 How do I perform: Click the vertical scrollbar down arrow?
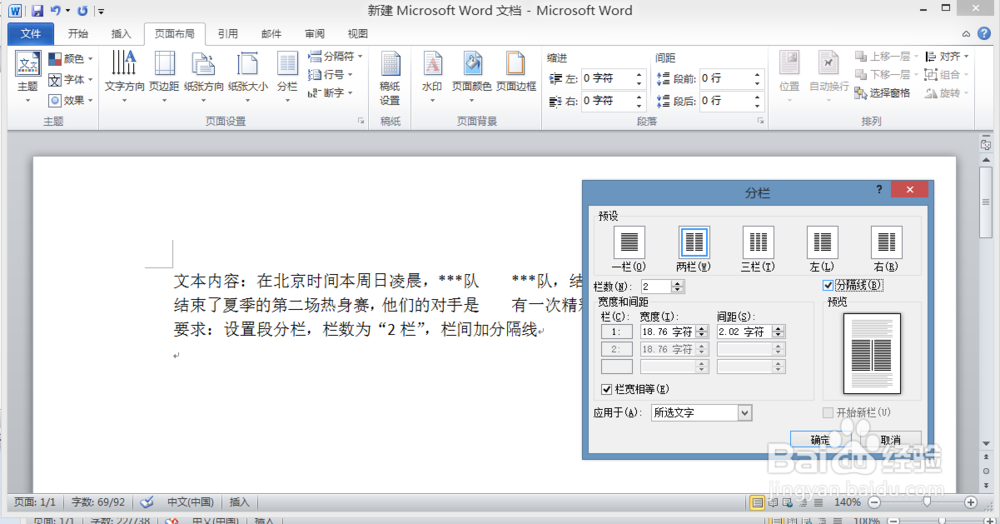[986, 443]
